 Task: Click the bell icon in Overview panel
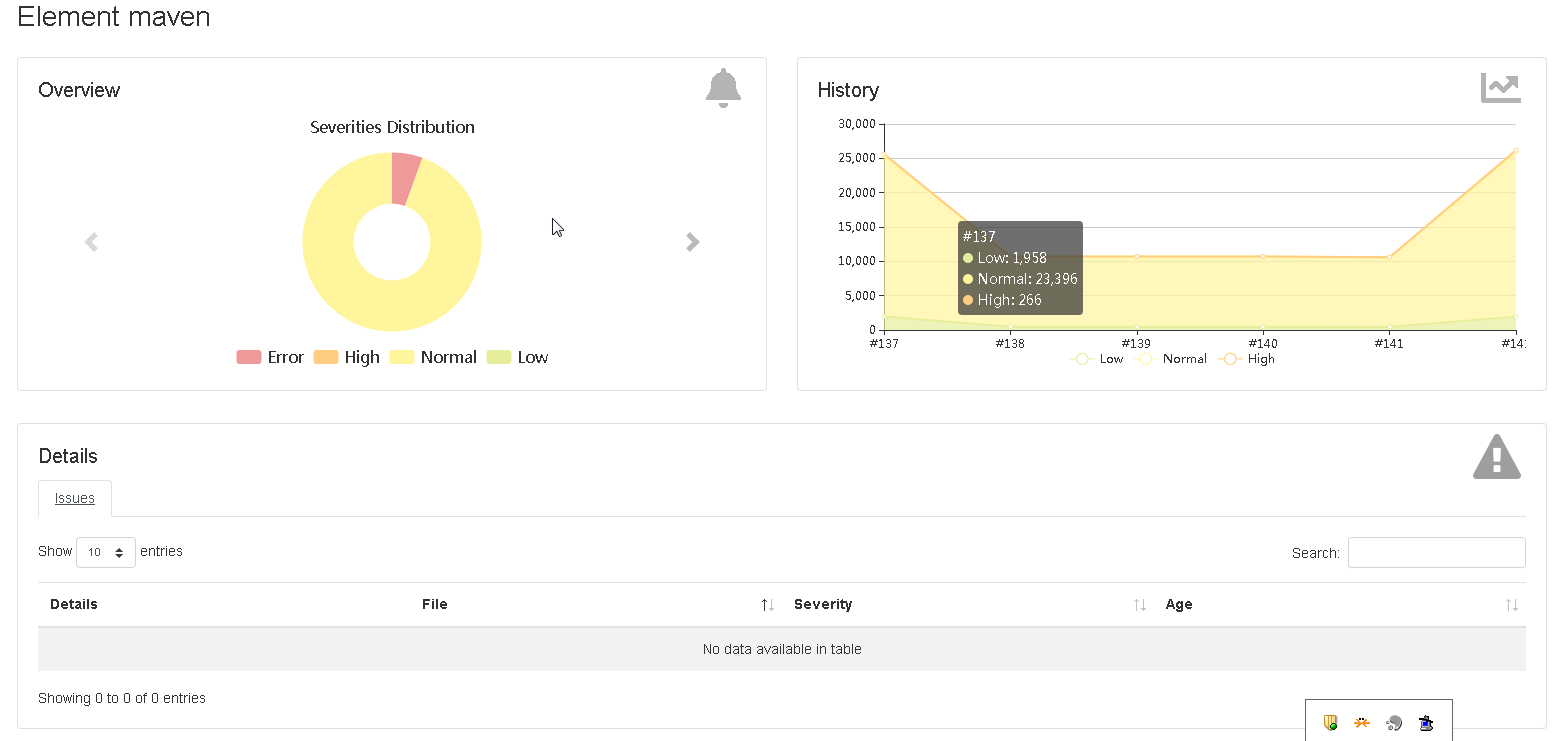723,88
